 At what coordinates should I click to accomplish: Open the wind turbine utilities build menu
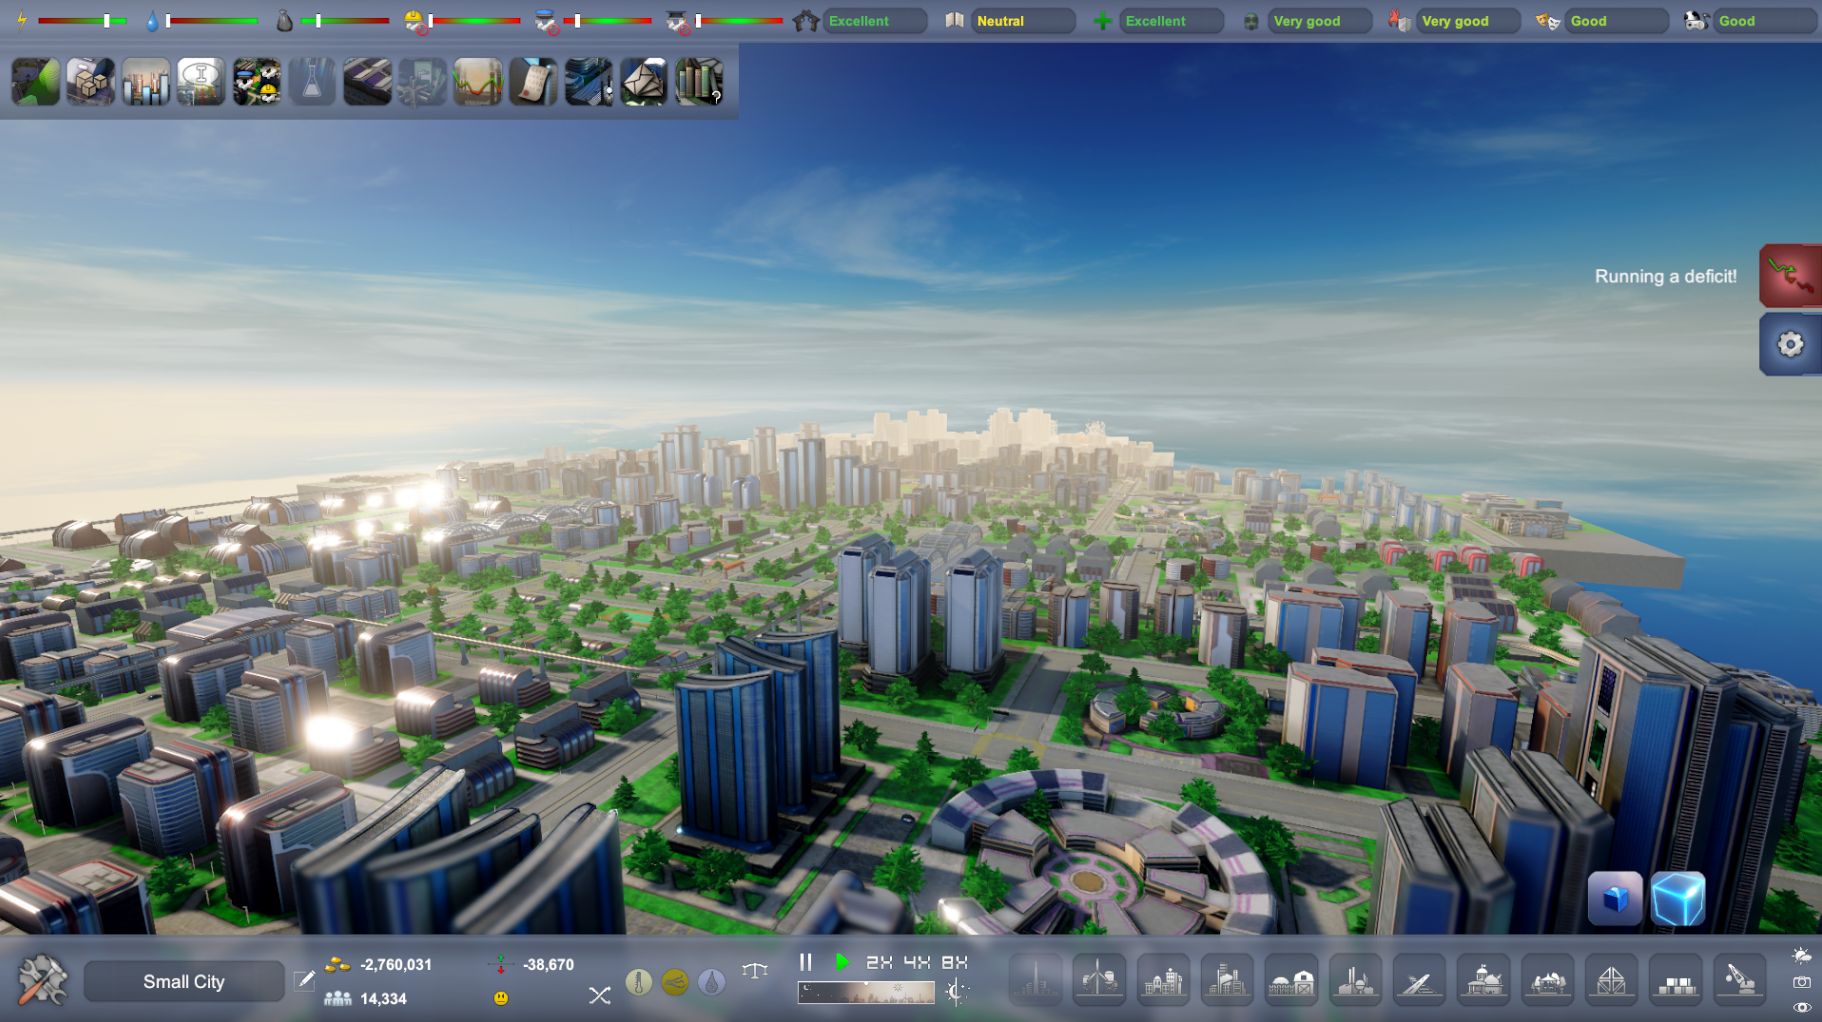click(x=1099, y=980)
